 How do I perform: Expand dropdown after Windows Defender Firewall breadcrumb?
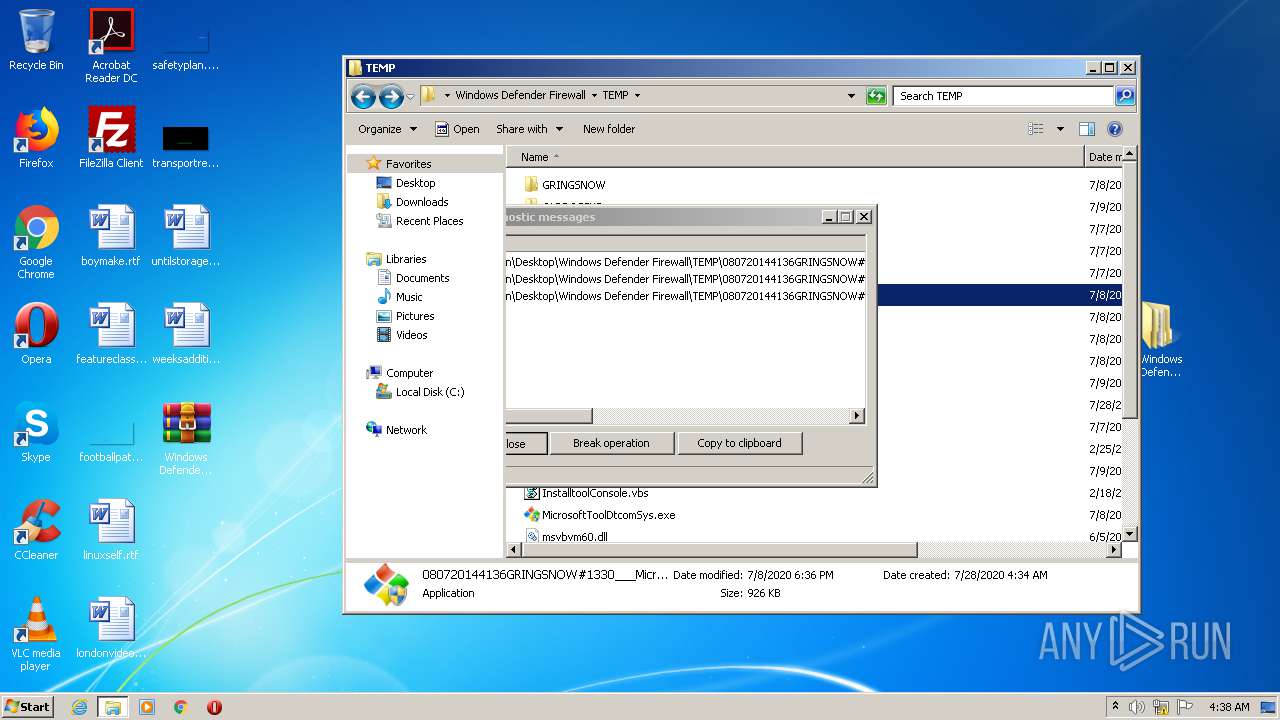pyautogui.click(x=594, y=96)
